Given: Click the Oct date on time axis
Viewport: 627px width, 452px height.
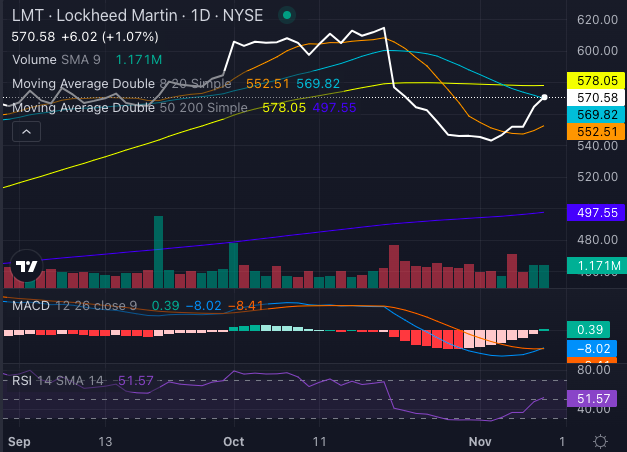Looking at the screenshot, I should (x=234, y=440).
